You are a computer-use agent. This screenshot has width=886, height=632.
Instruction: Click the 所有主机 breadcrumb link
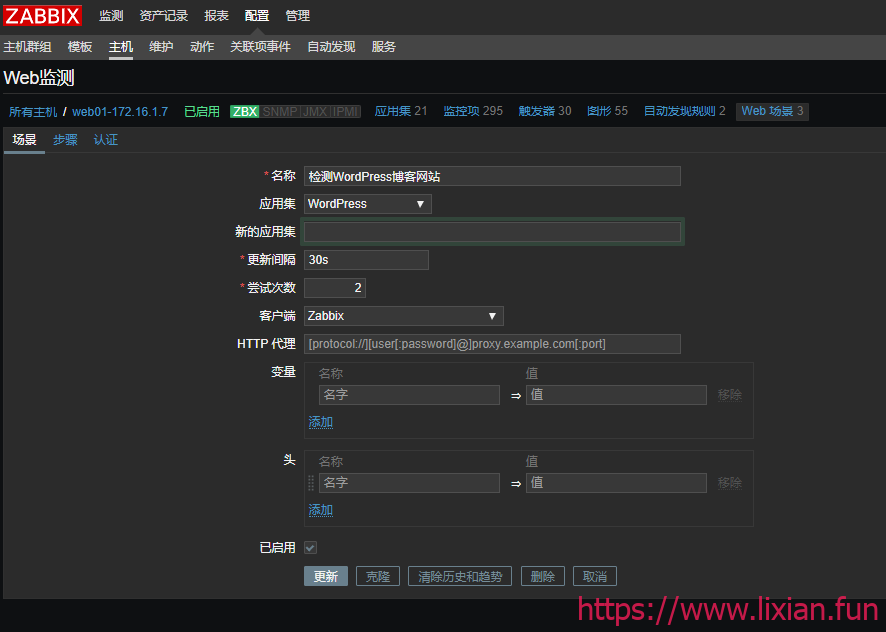pyautogui.click(x=33, y=111)
